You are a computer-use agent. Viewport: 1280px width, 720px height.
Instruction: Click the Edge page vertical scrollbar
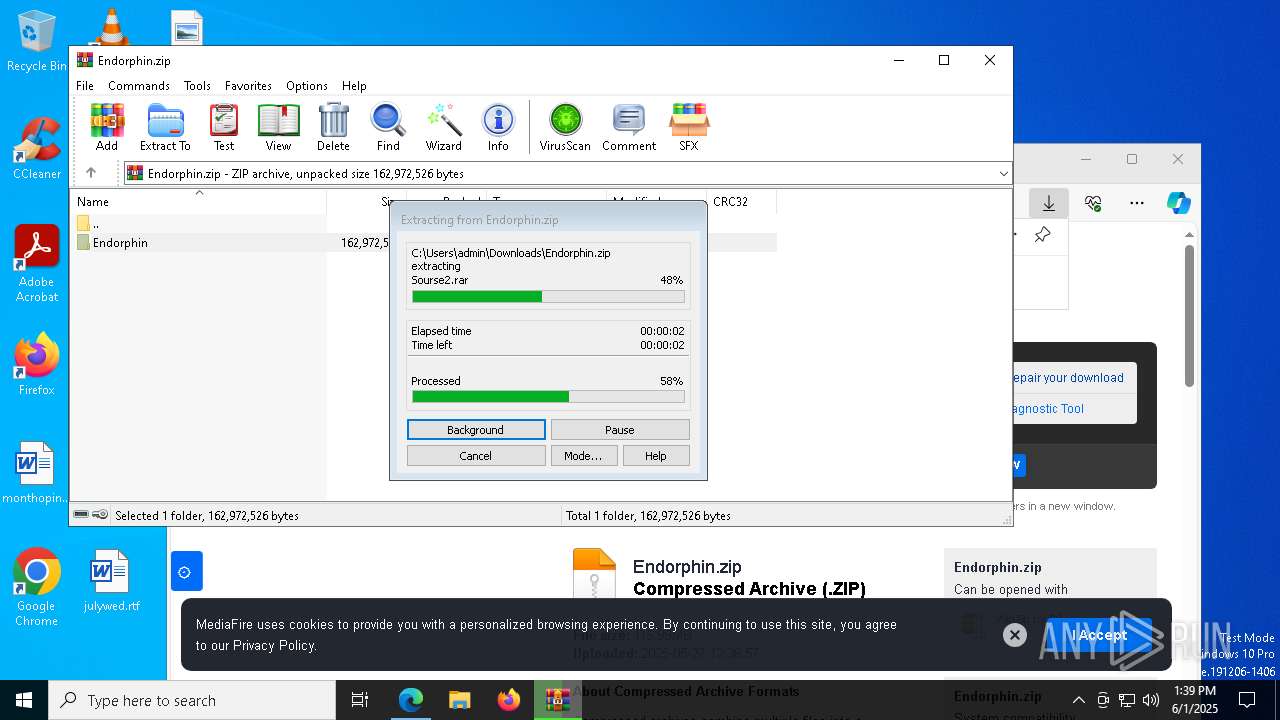[1190, 314]
